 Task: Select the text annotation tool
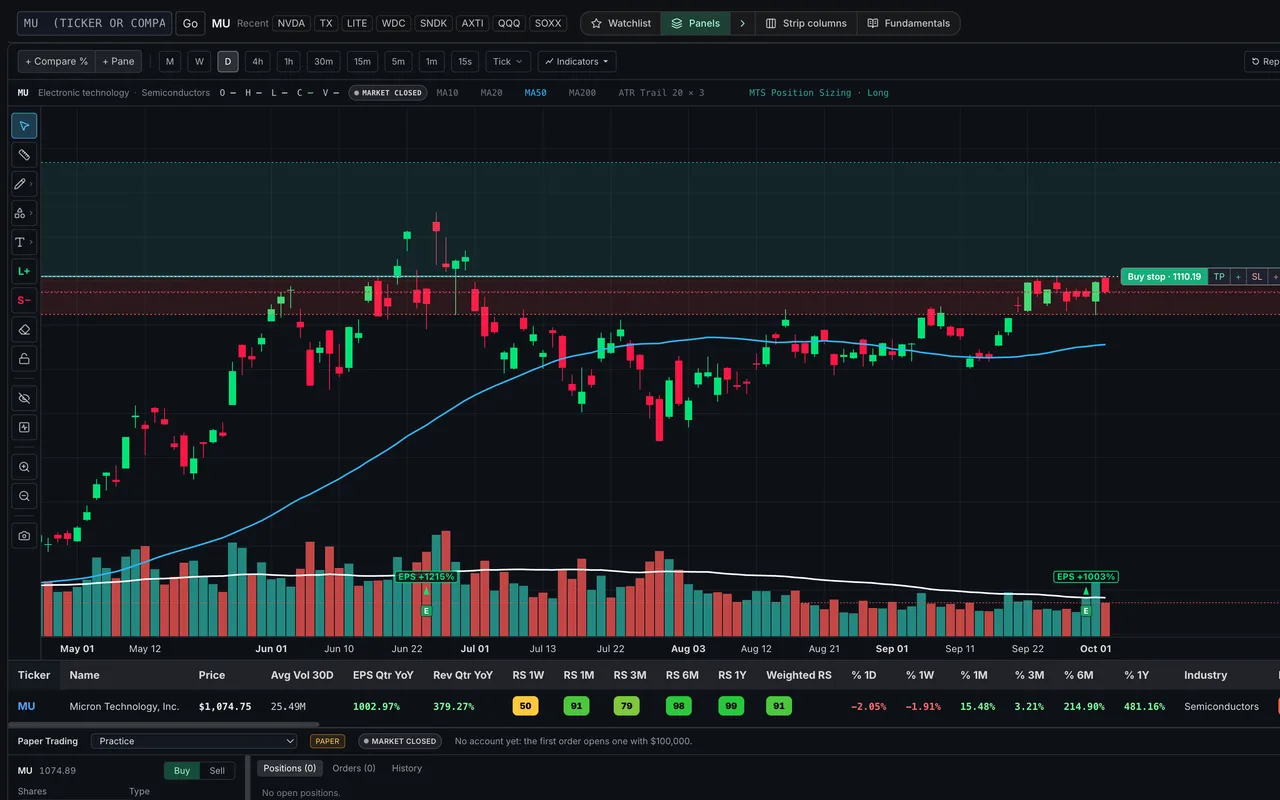pos(20,242)
